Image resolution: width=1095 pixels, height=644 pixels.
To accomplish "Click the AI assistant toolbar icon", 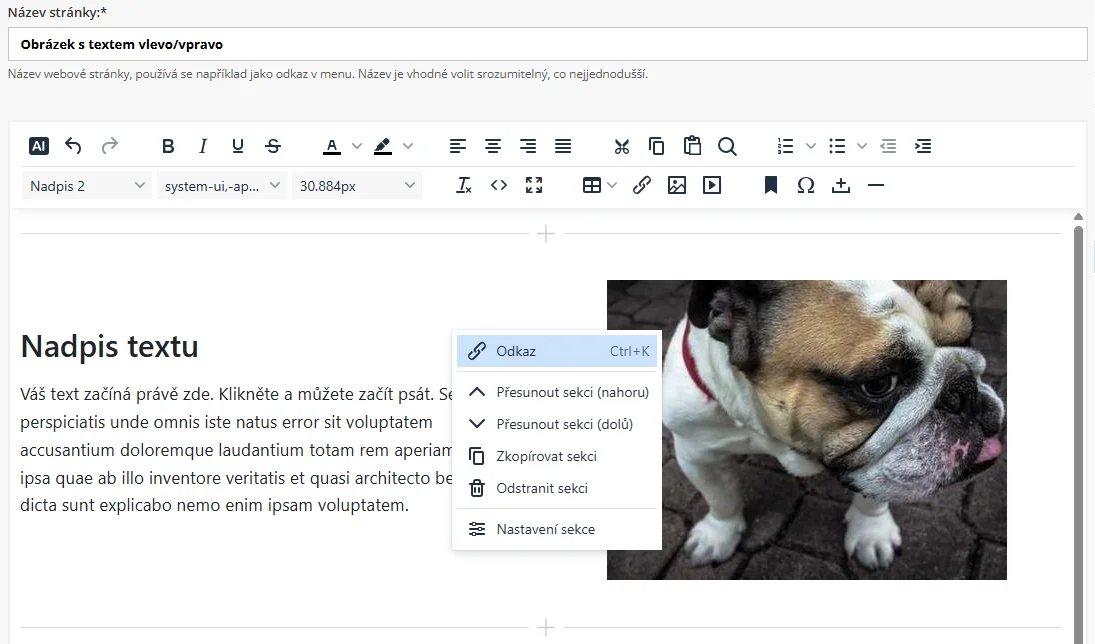I will pos(39,146).
